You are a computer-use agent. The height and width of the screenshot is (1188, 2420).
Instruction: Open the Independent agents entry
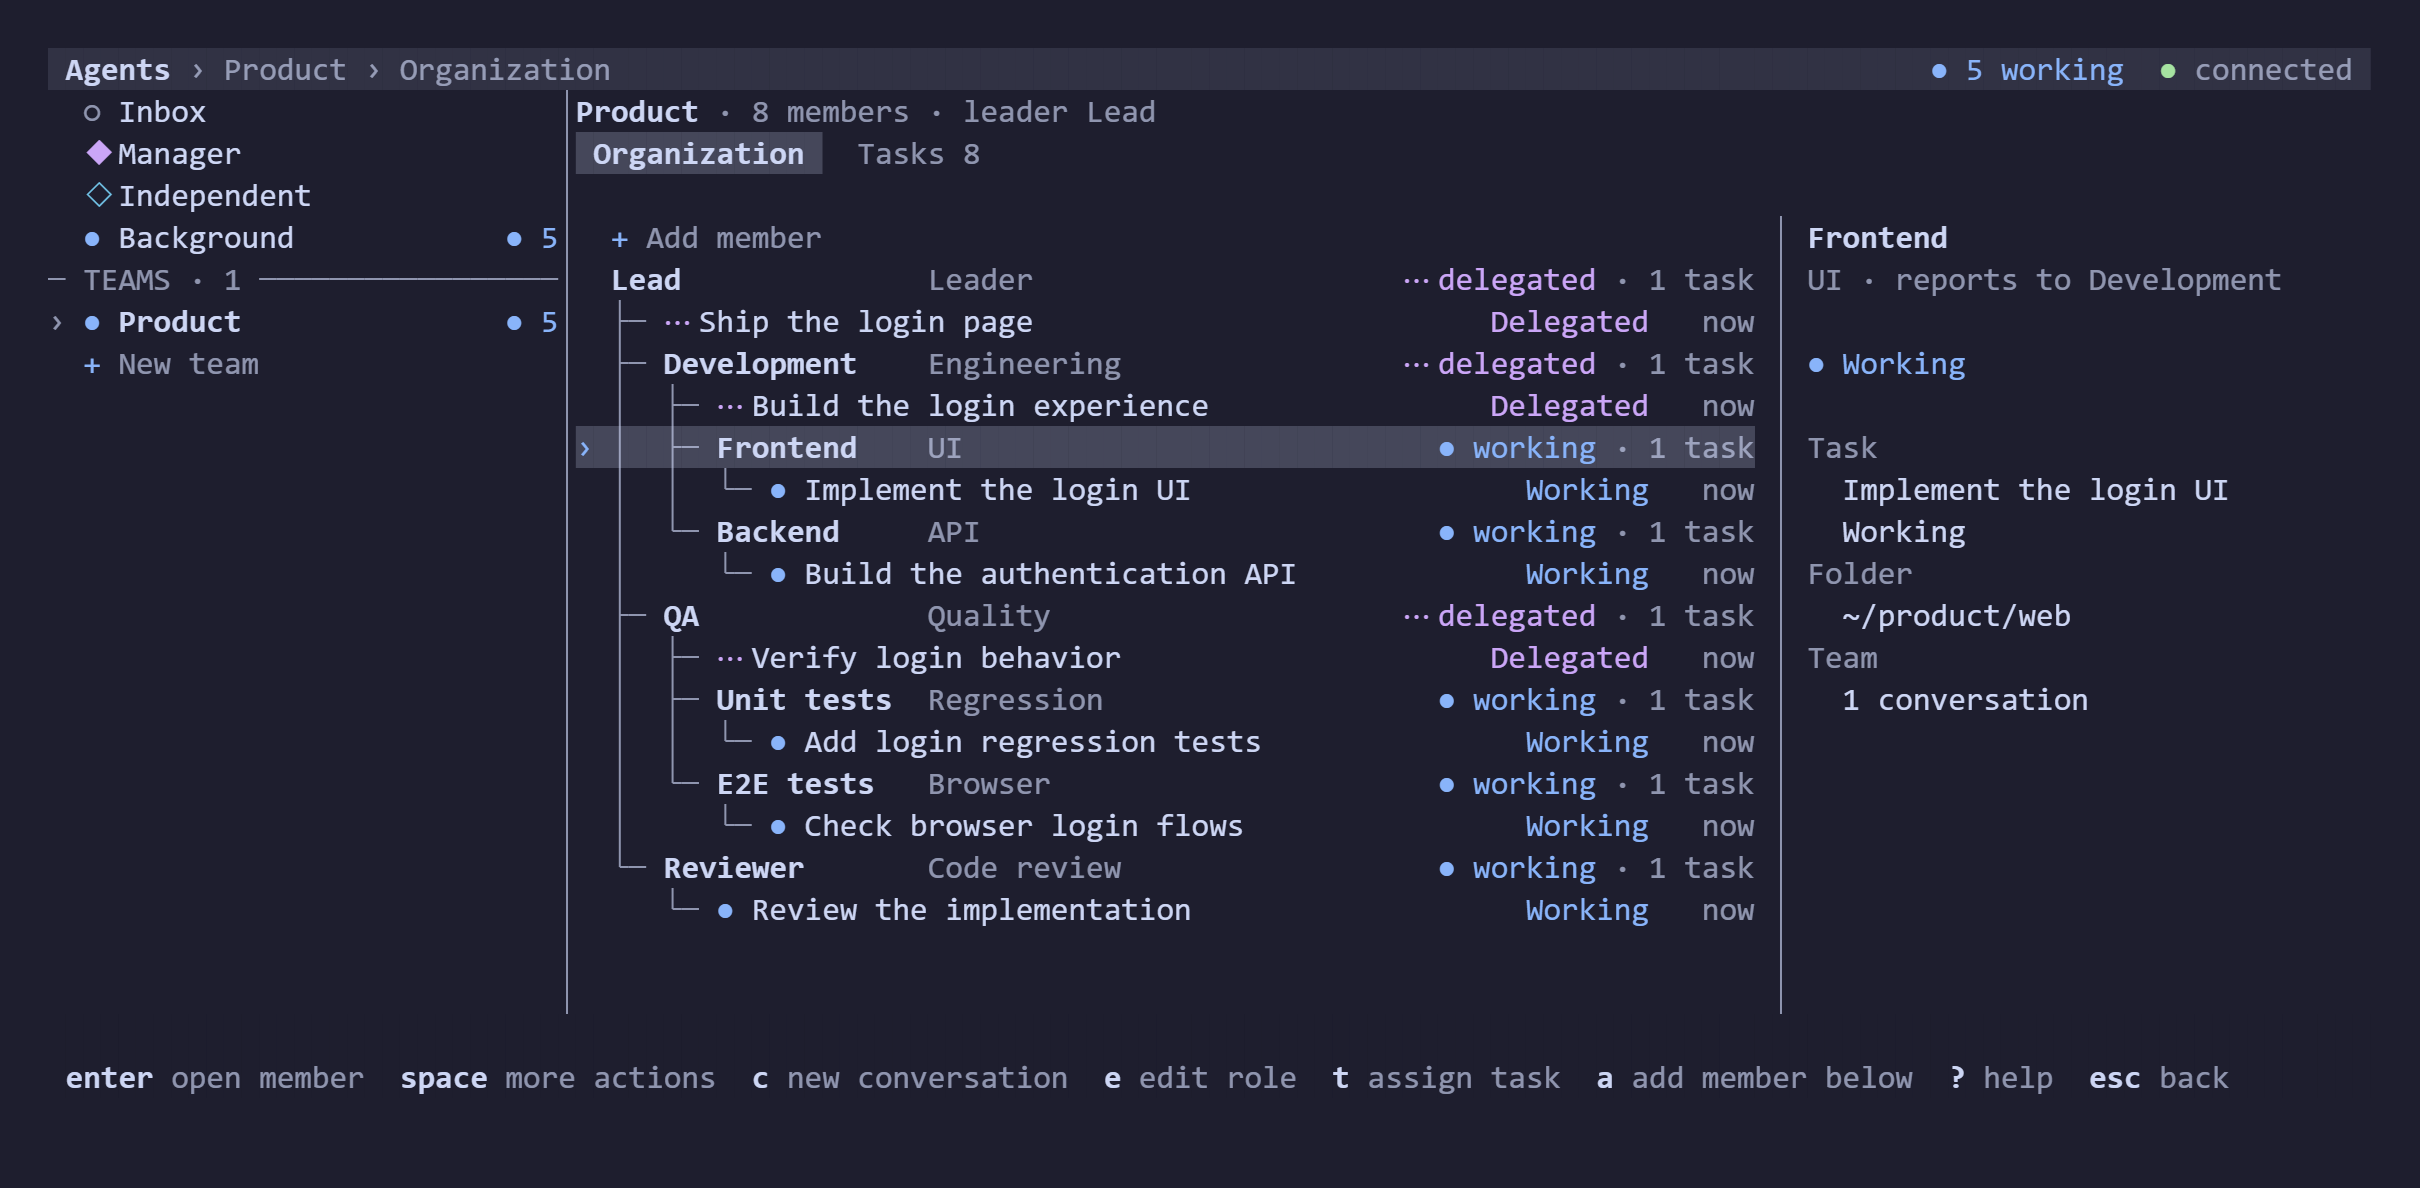coord(305,196)
